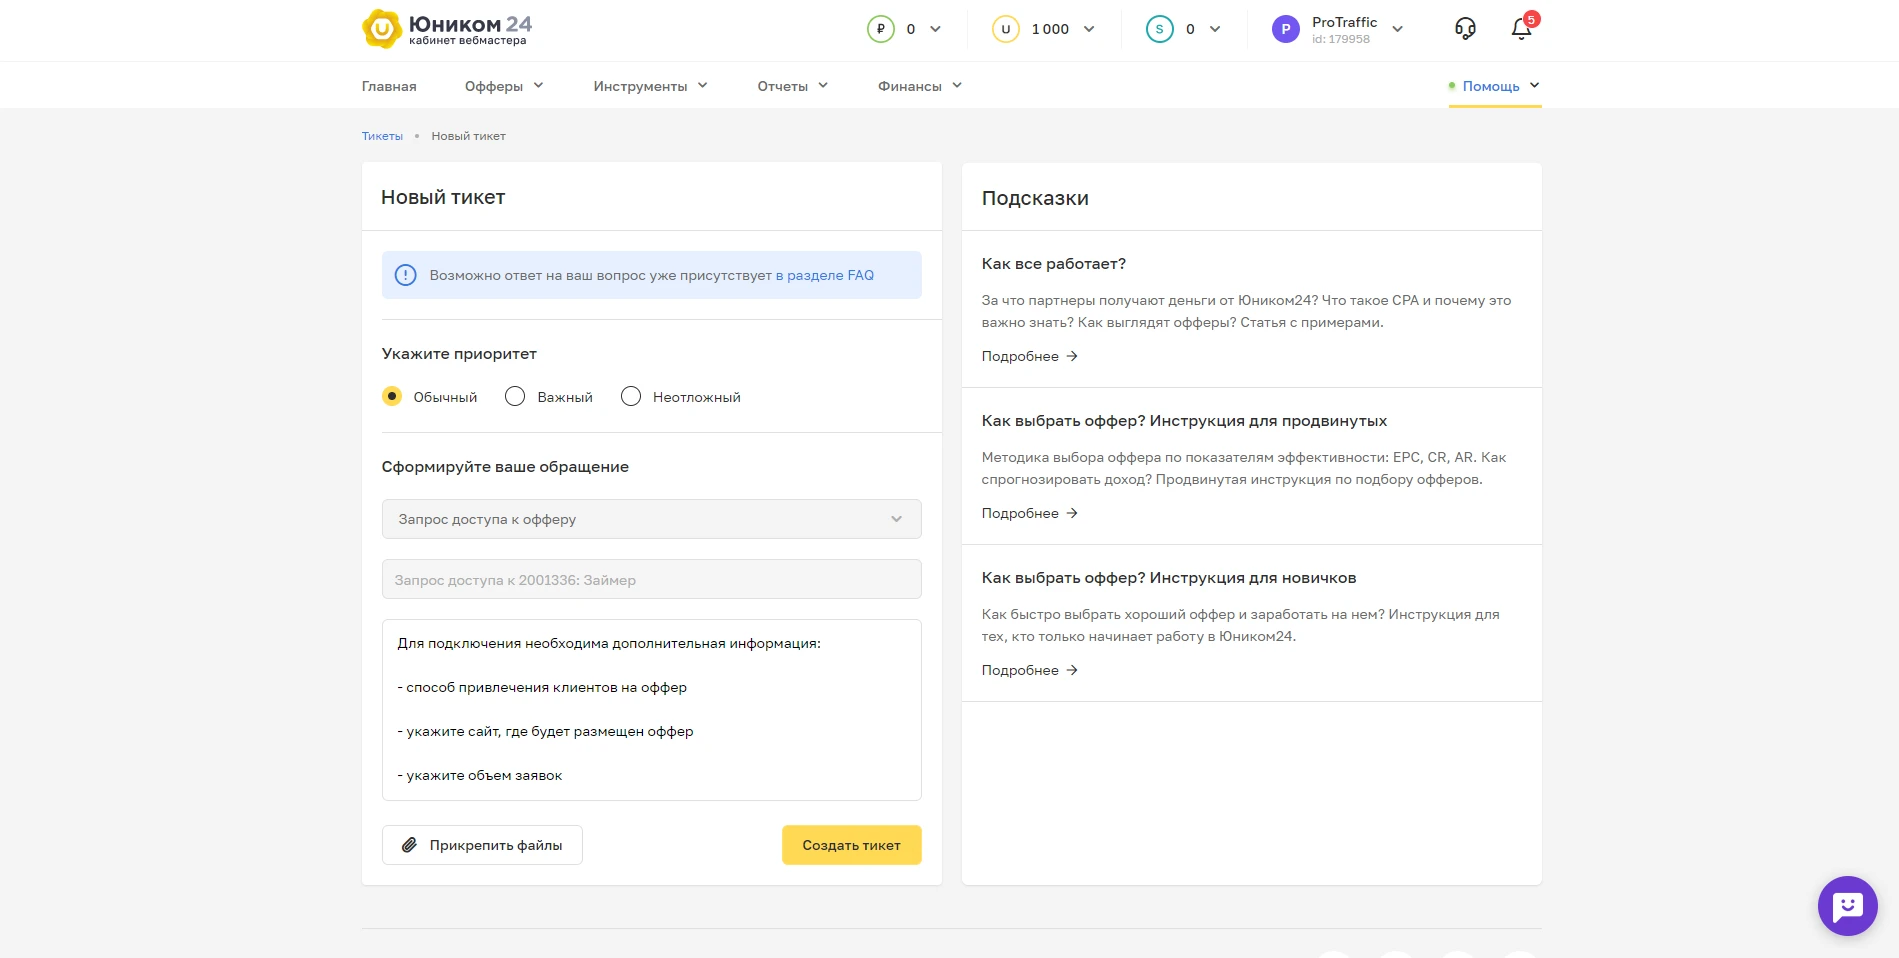Click the Новый тикет breadcrumb text

coord(469,136)
